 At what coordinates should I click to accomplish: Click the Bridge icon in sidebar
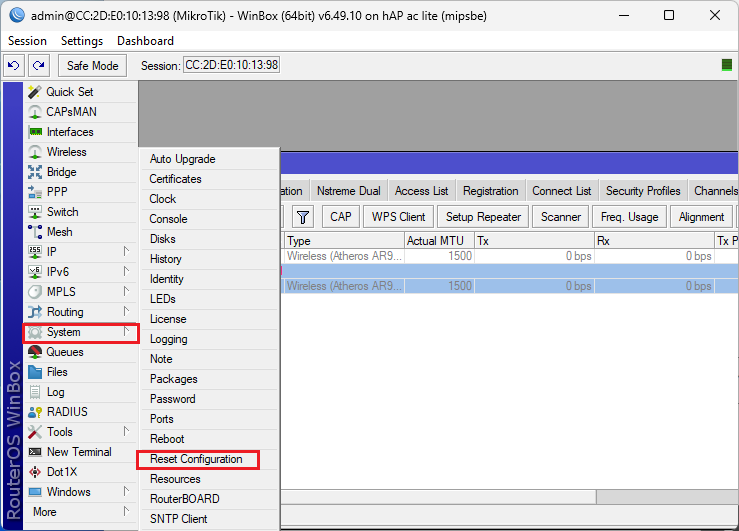[35, 172]
